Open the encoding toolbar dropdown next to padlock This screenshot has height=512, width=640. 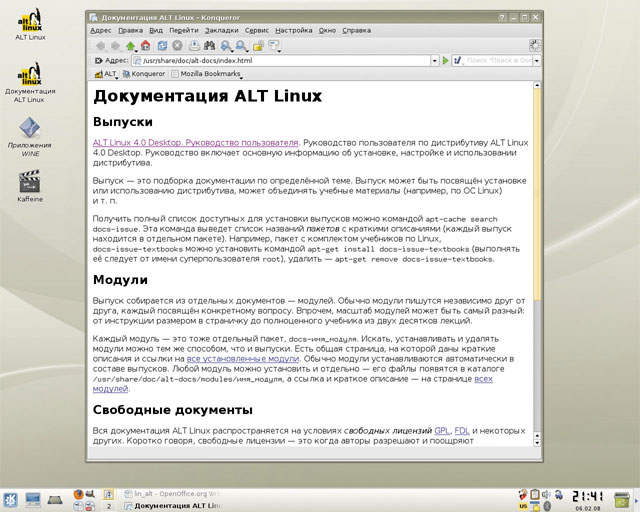coord(274,46)
